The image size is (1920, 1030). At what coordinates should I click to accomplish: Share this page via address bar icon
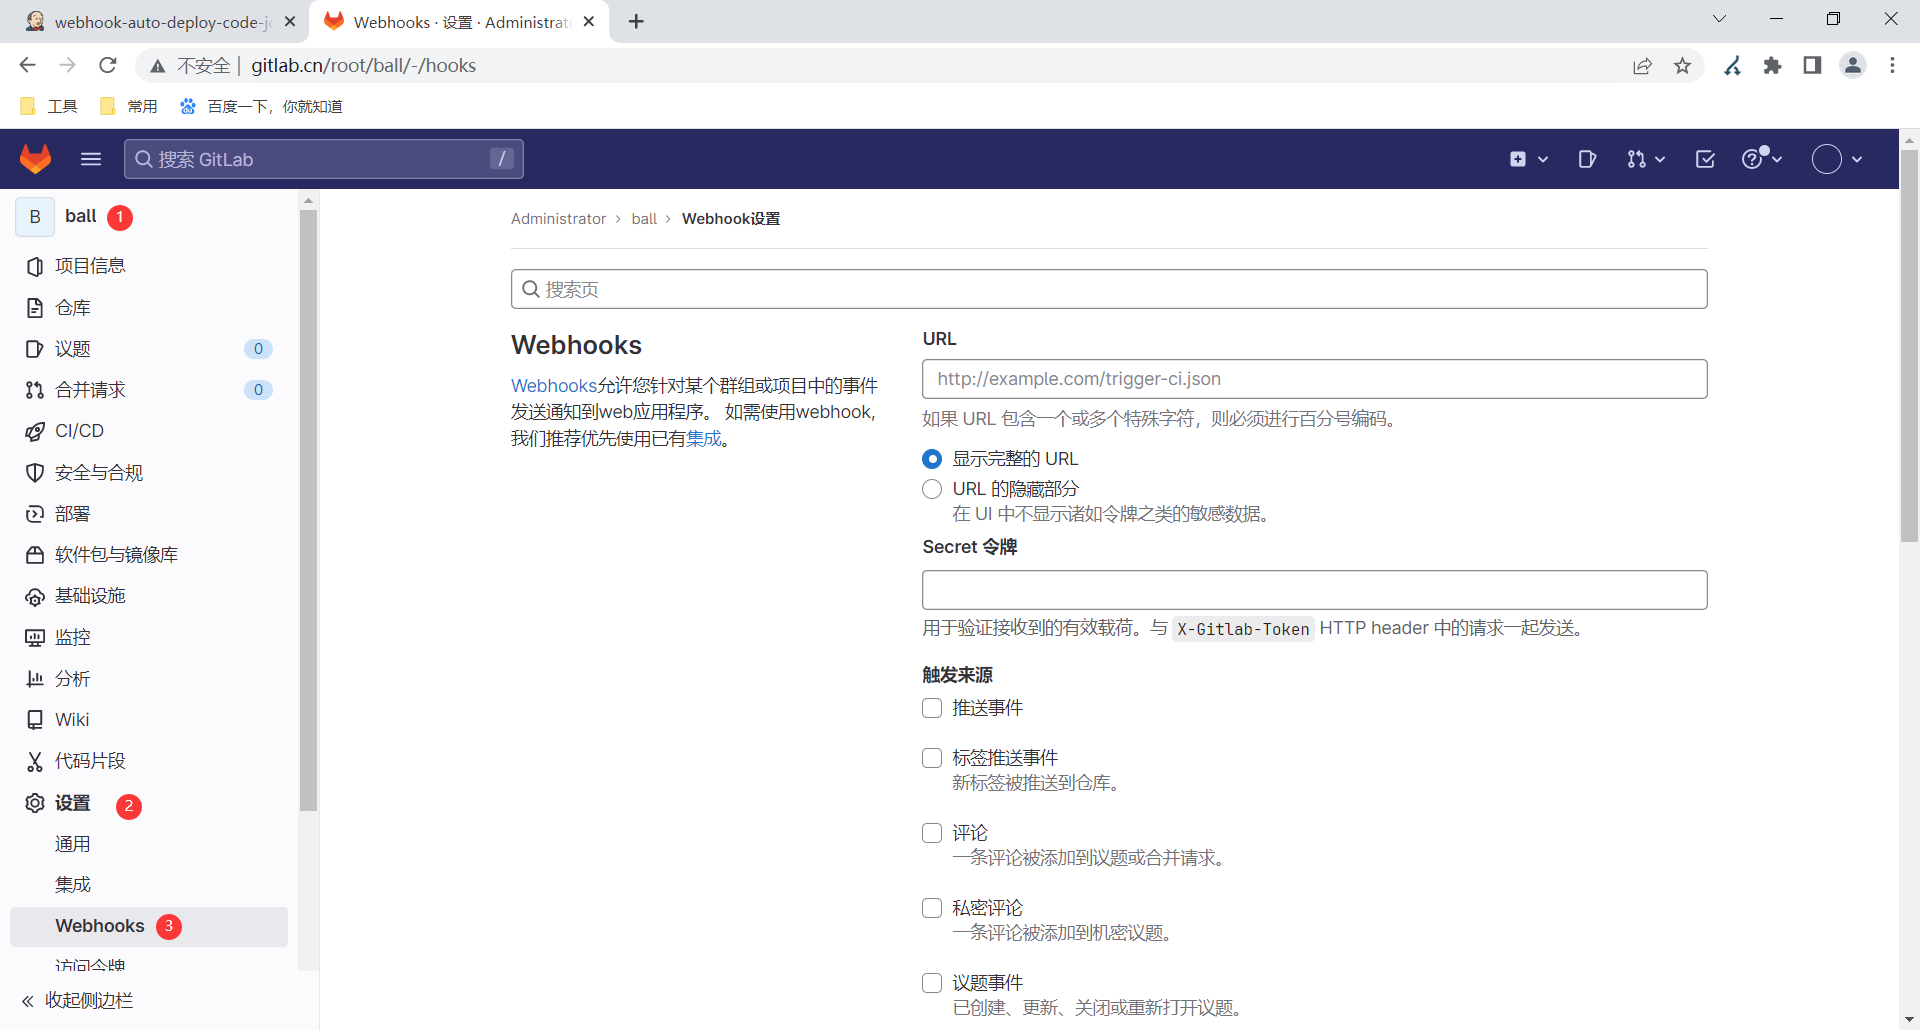(1642, 65)
